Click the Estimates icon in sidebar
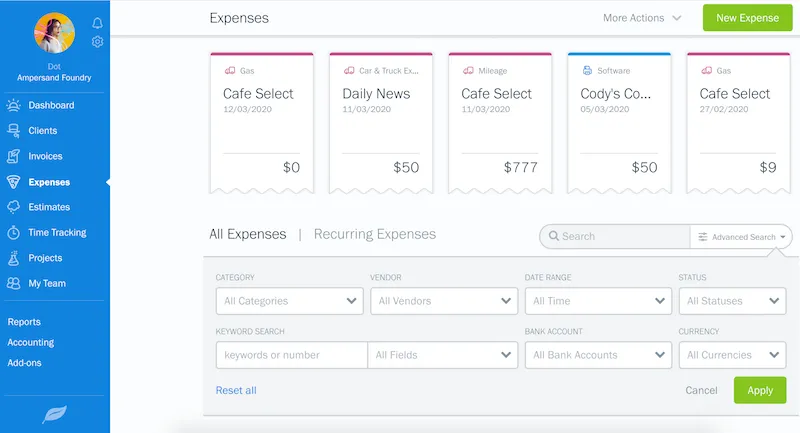The width and height of the screenshot is (800, 433). (x=14, y=207)
